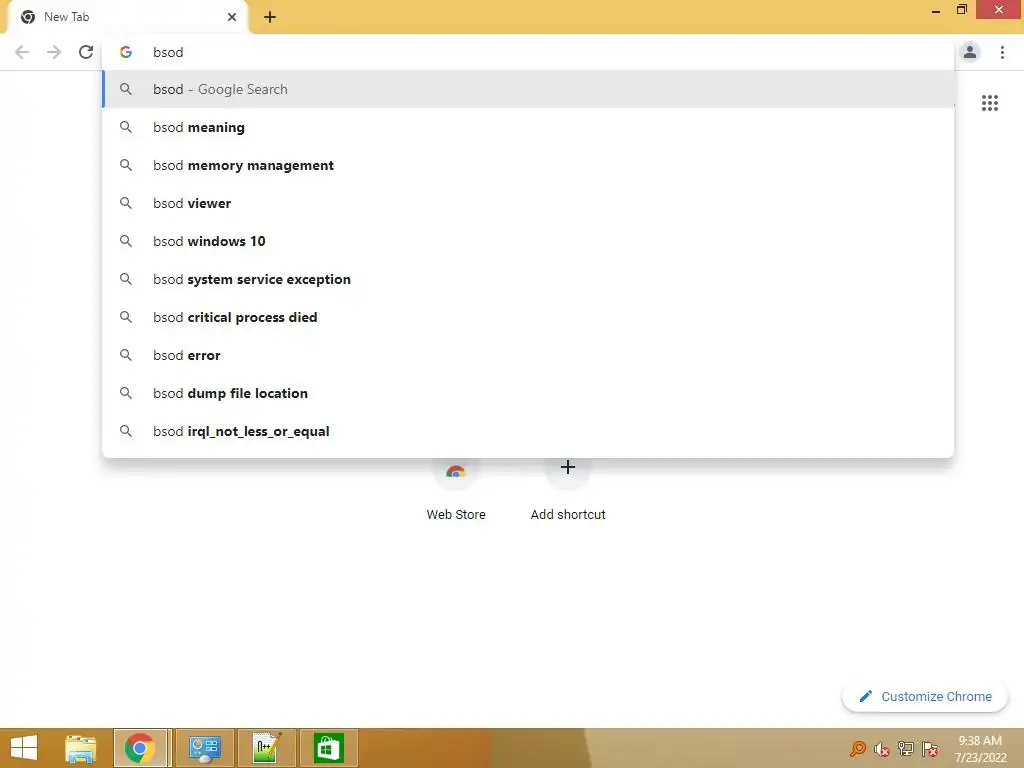Close the New Tab tab
Viewport: 1024px width, 768px height.
point(232,17)
